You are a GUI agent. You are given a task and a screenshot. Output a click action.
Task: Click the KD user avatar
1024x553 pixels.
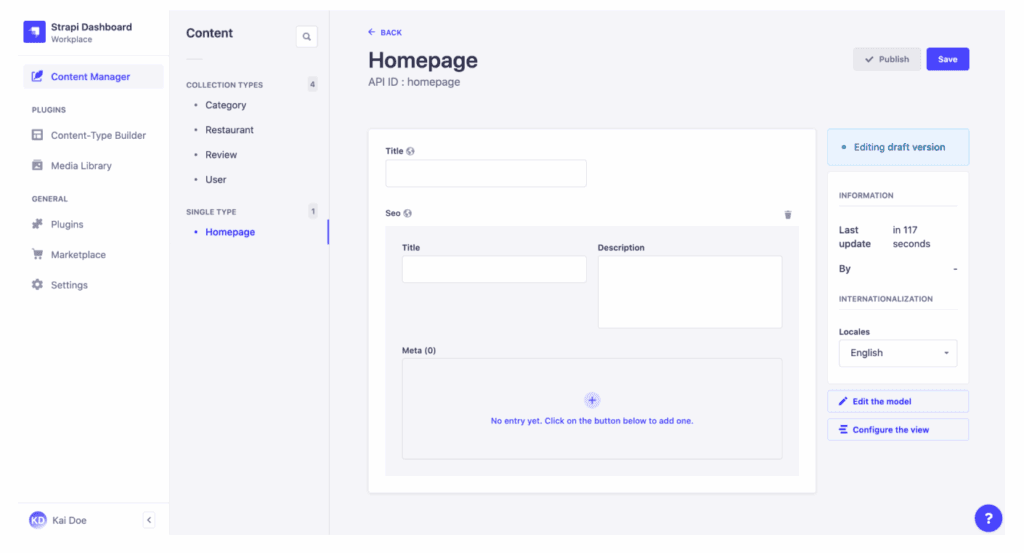point(38,520)
